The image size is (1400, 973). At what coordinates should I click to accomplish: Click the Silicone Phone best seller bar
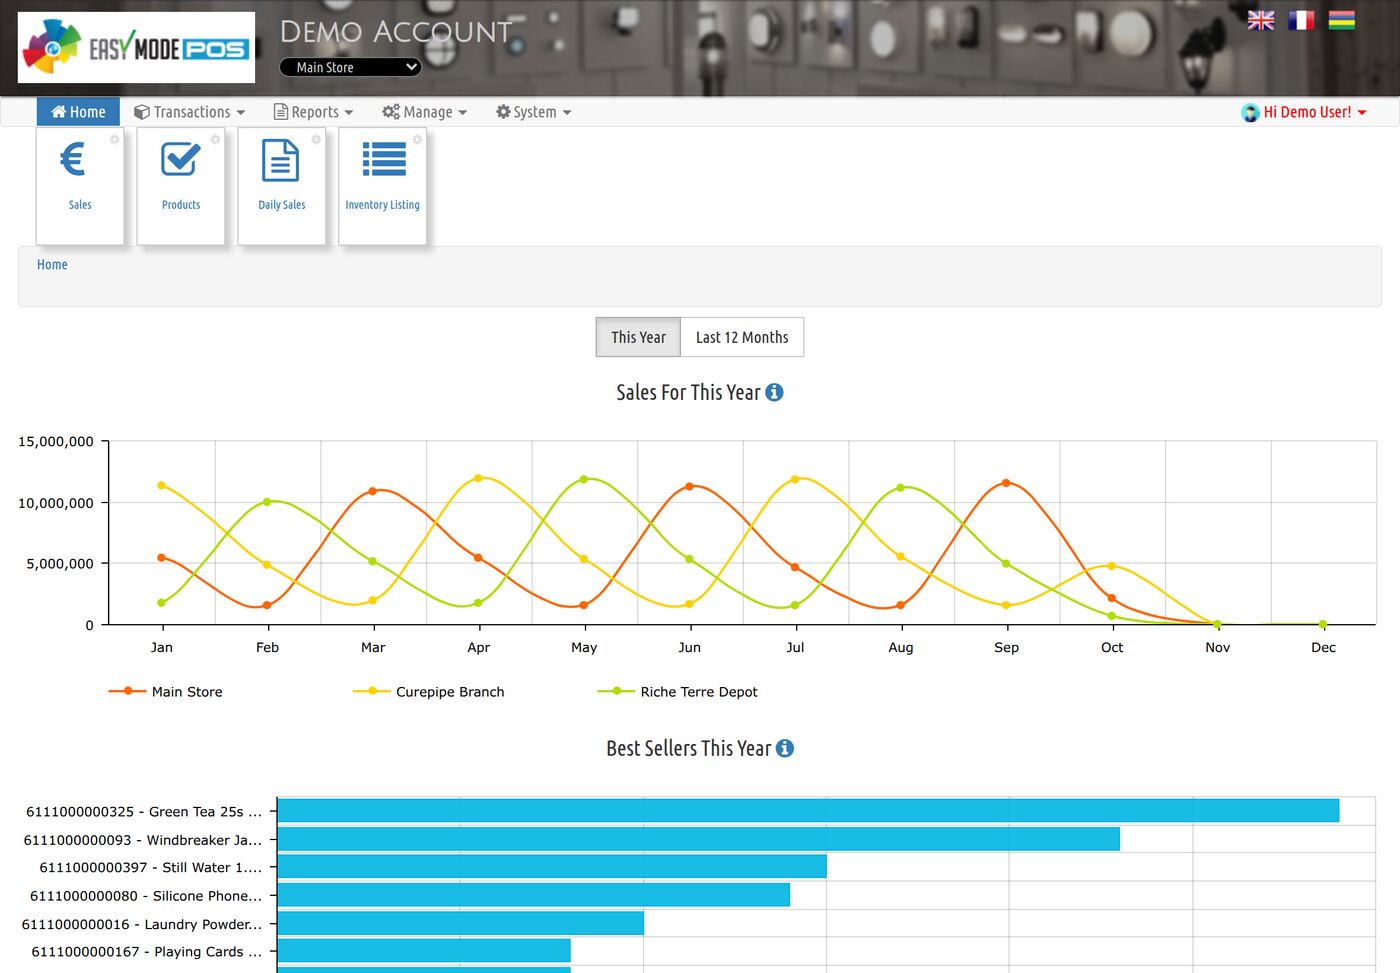coord(533,895)
